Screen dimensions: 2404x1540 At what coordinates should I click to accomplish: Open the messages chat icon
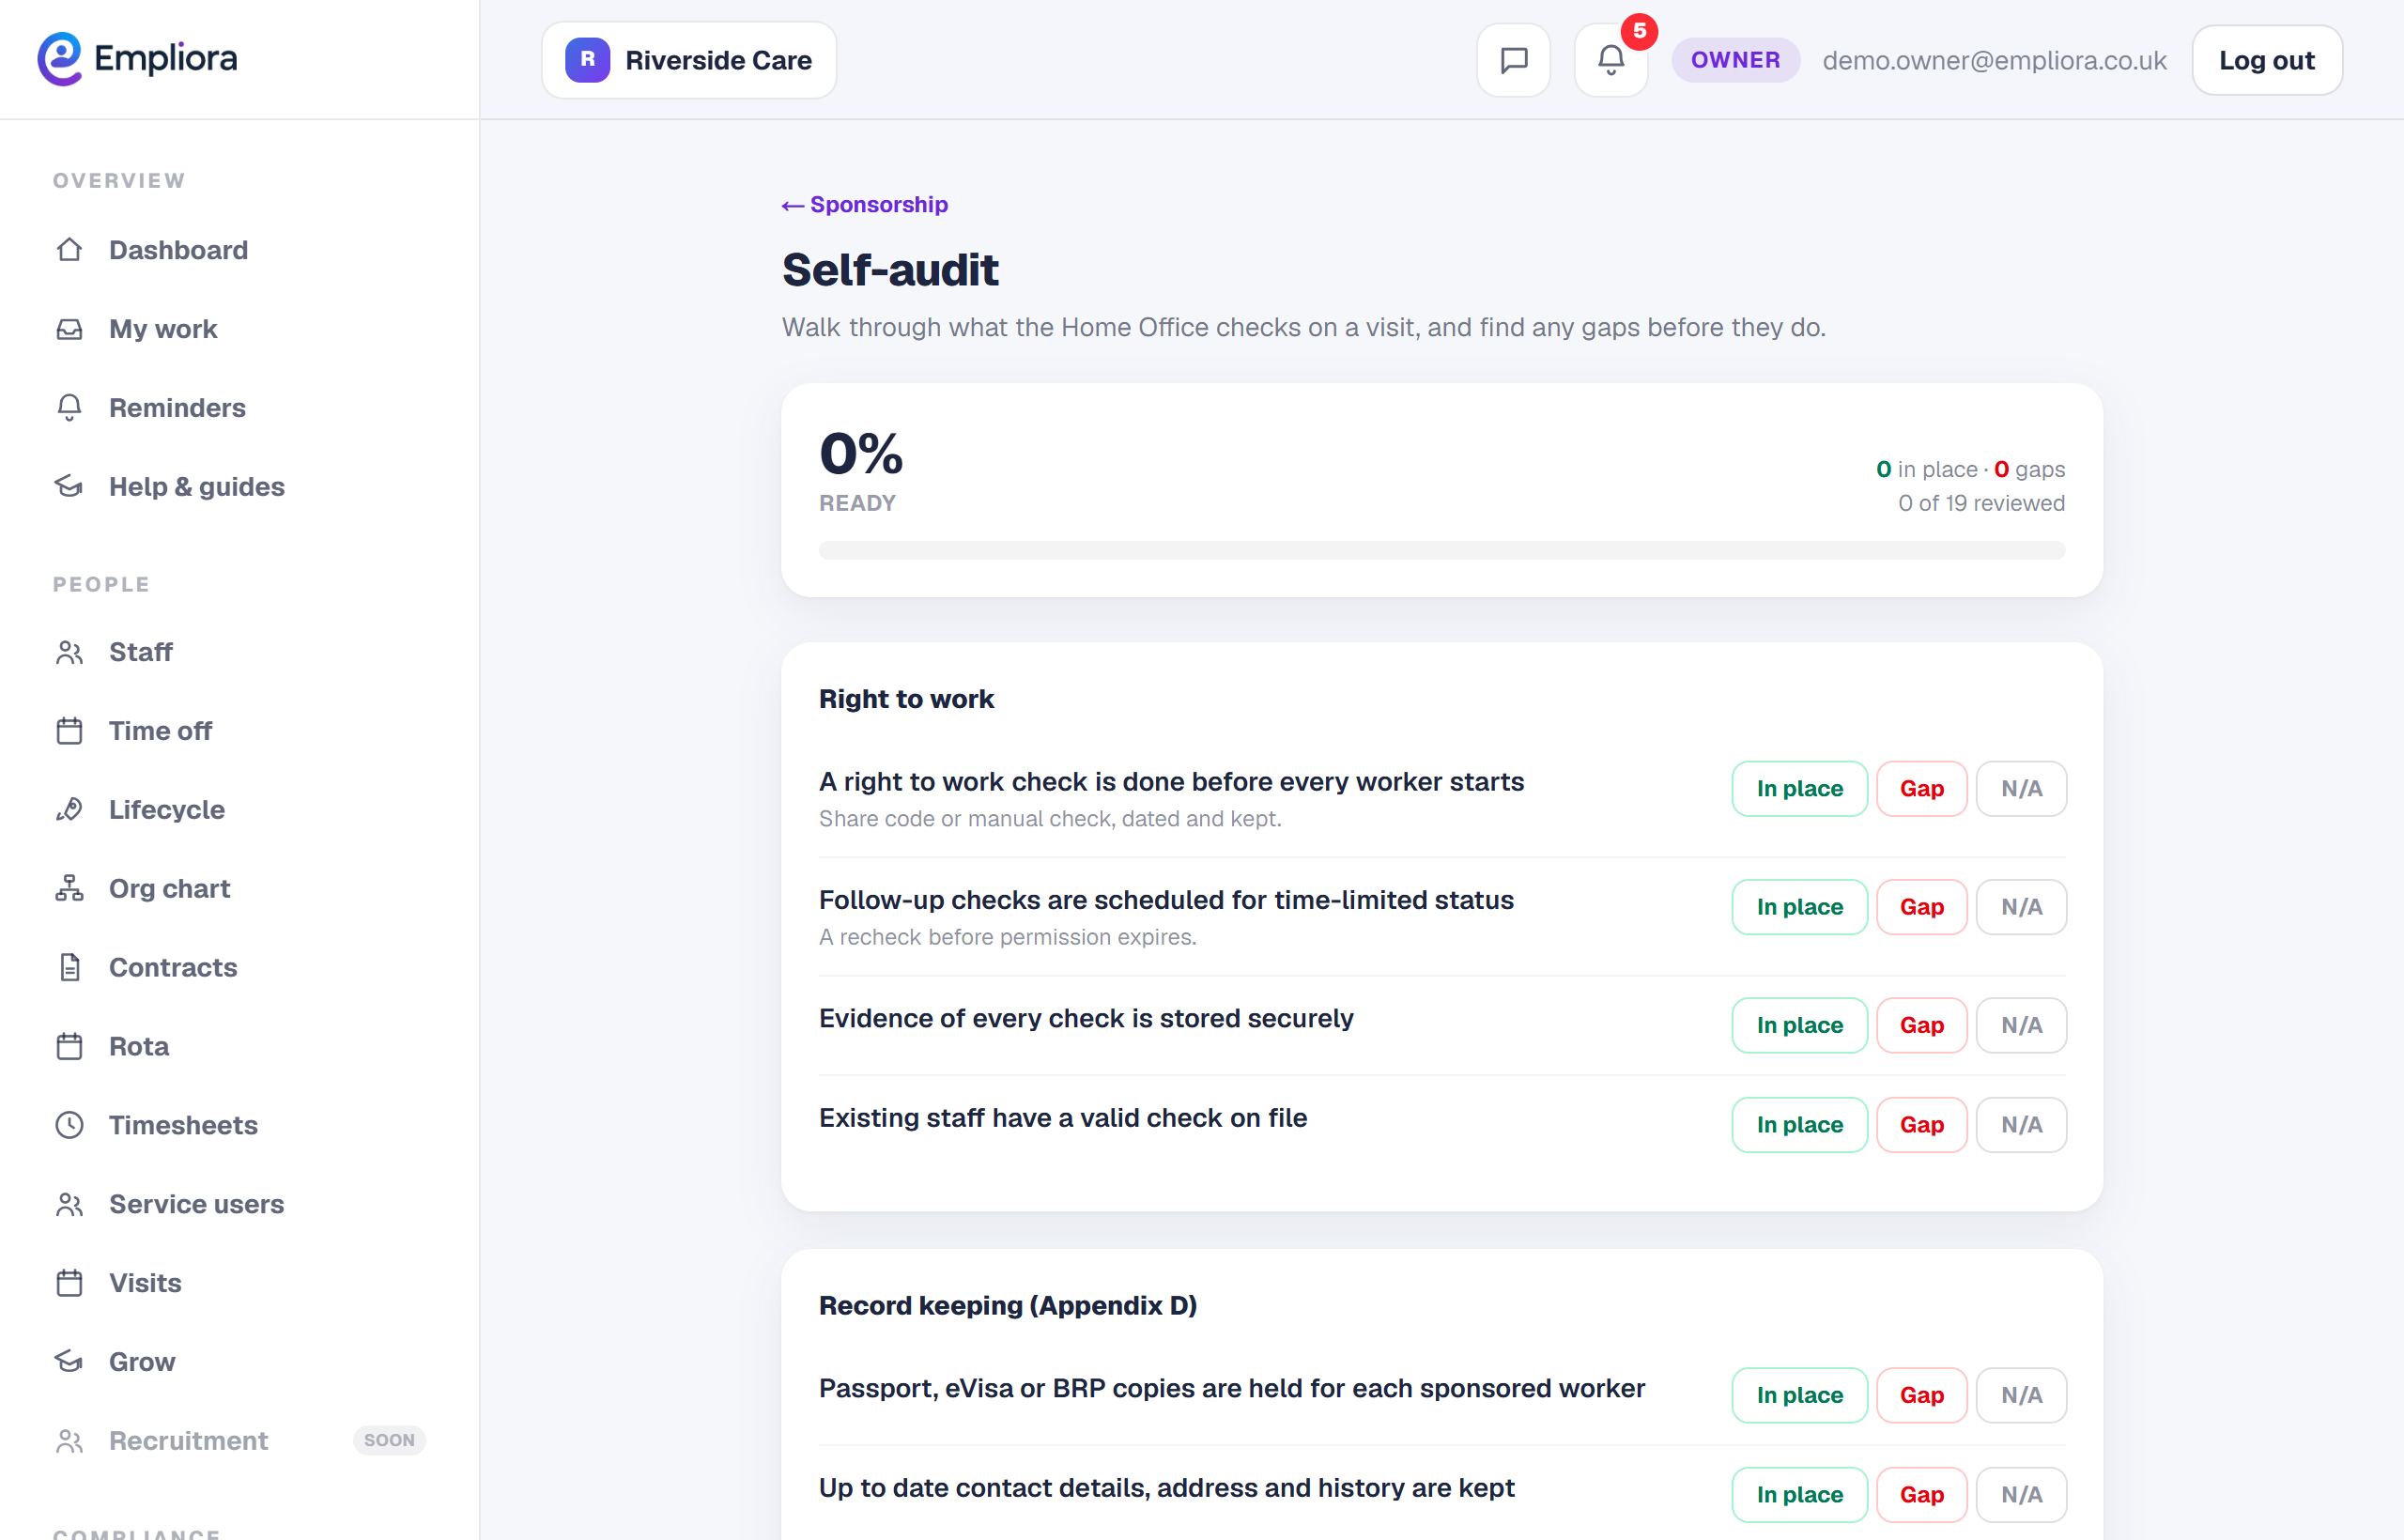(x=1513, y=60)
